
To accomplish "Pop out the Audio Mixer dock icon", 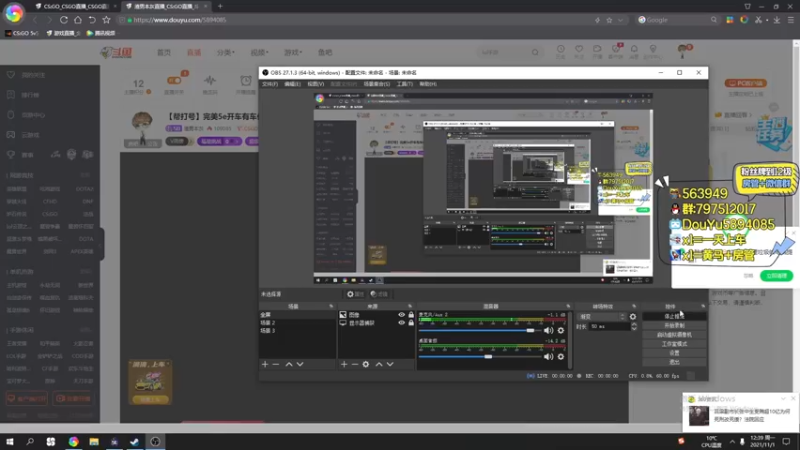I will click(568, 307).
